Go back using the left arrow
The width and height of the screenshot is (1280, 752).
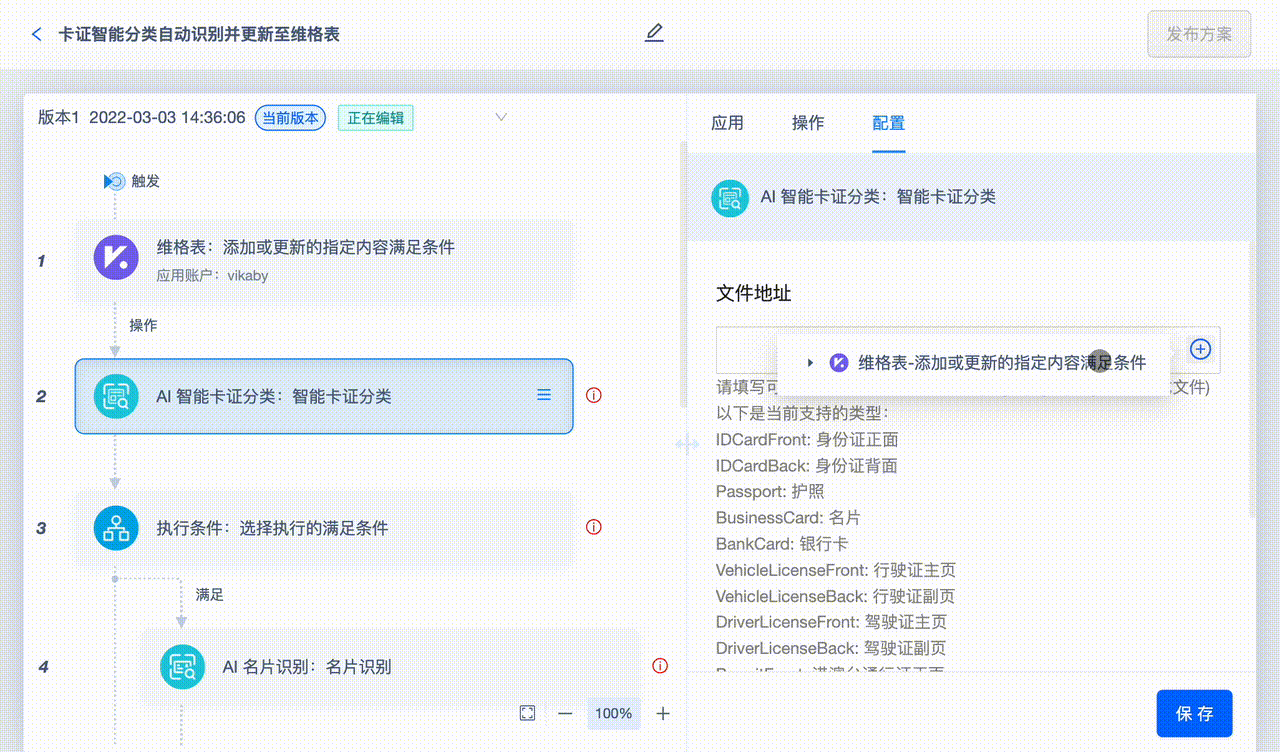coord(37,34)
